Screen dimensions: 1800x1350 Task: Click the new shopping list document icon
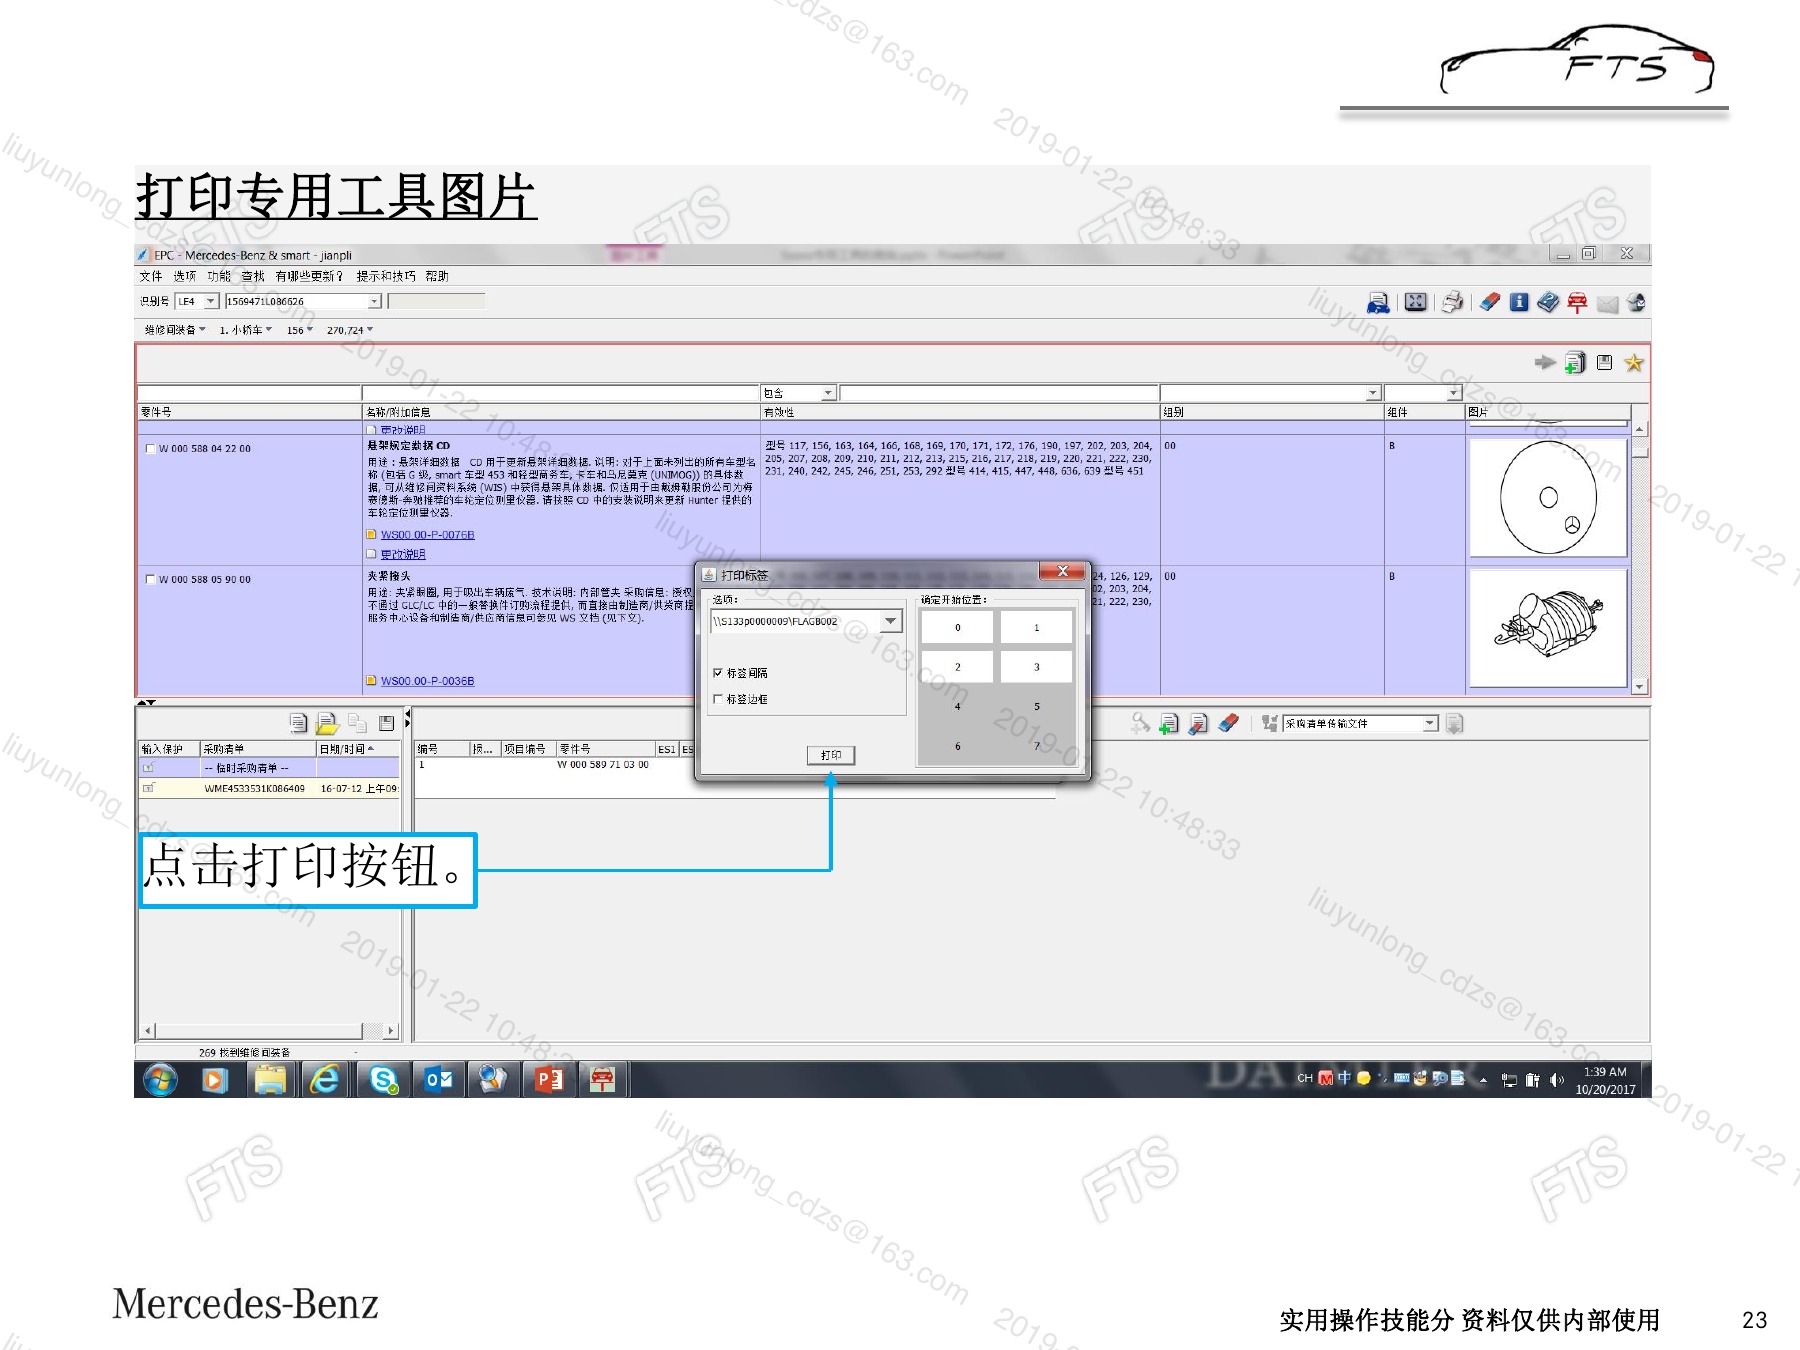tap(298, 722)
